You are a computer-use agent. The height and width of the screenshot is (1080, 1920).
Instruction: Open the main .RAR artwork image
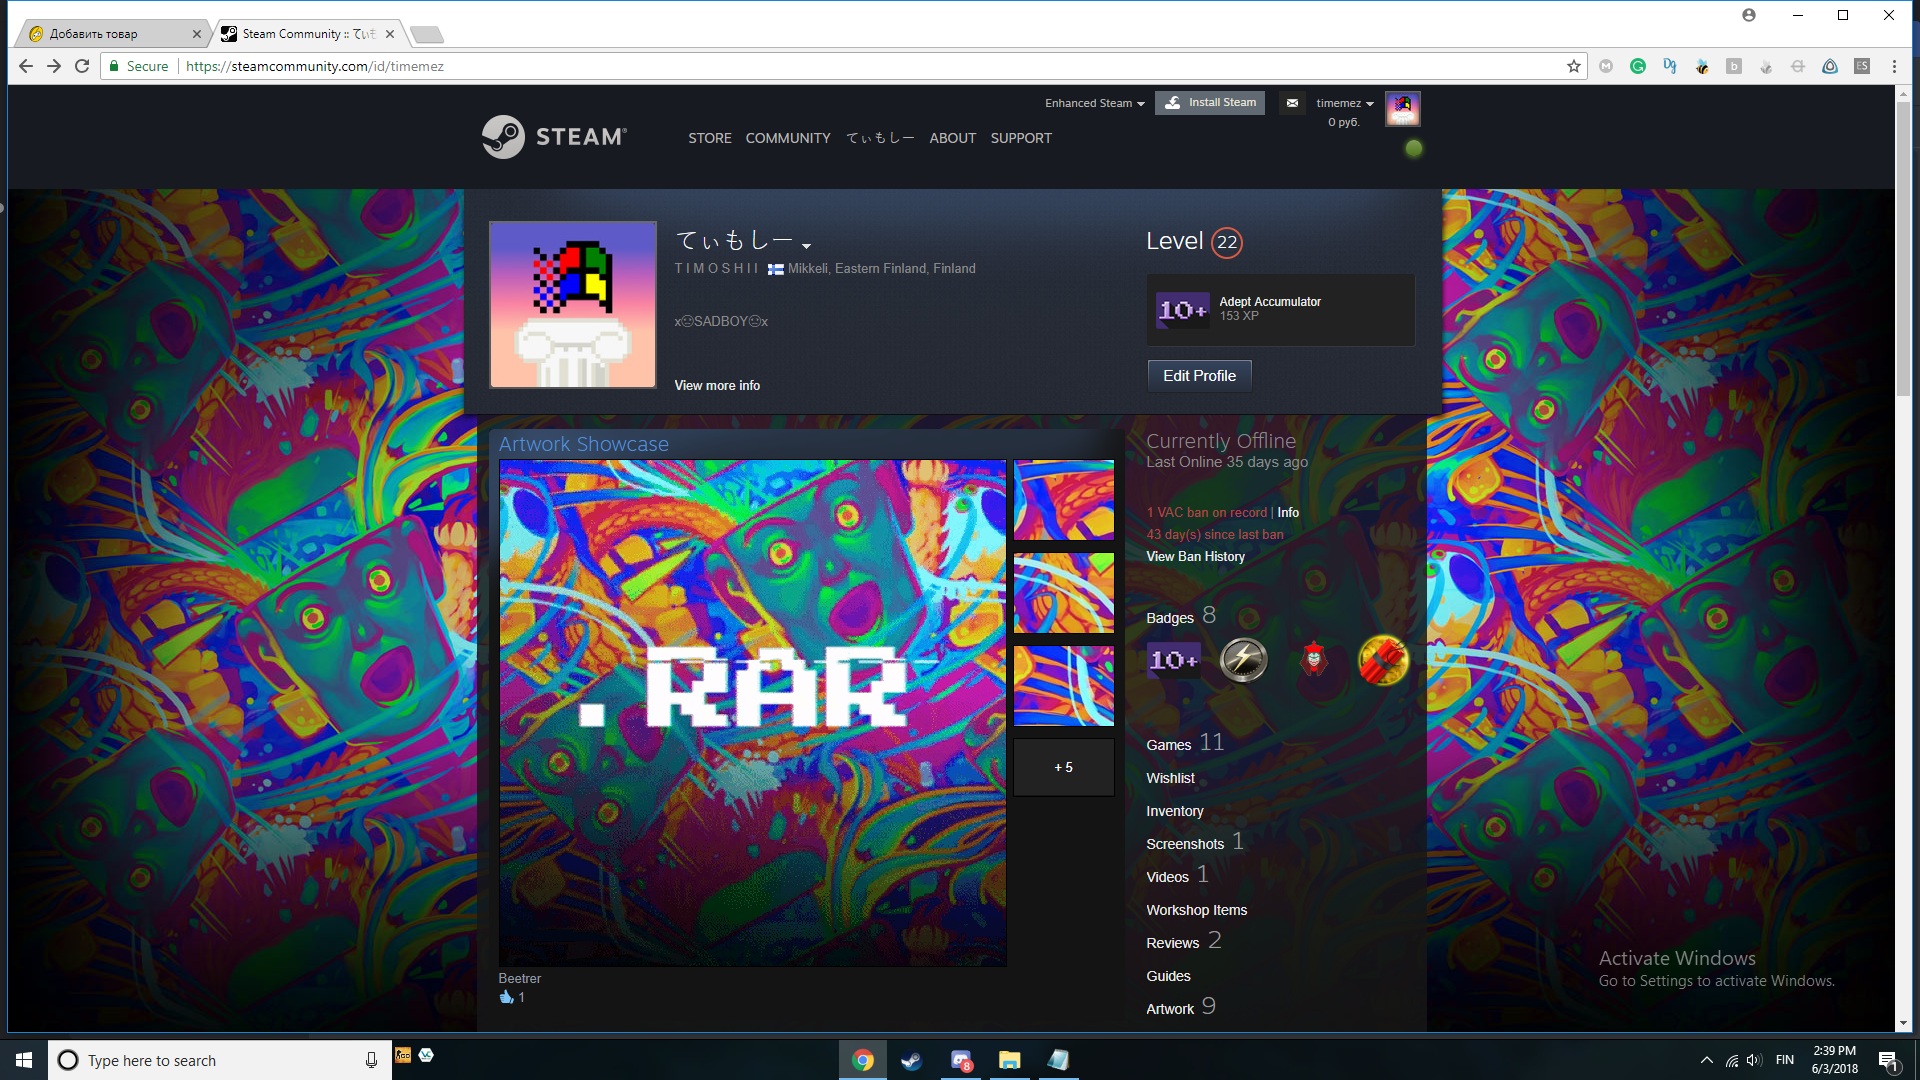click(x=753, y=713)
